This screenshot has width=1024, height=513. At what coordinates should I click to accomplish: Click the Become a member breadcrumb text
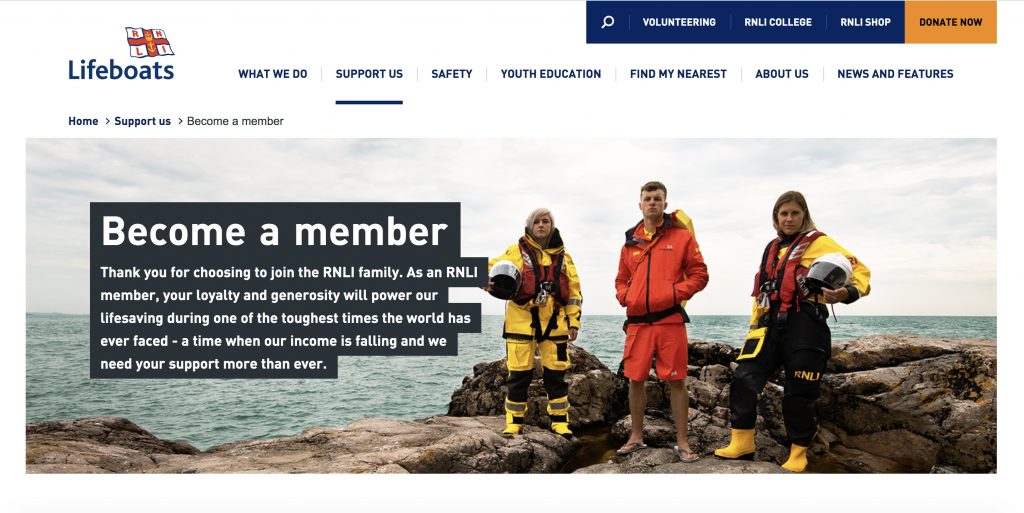(x=235, y=121)
